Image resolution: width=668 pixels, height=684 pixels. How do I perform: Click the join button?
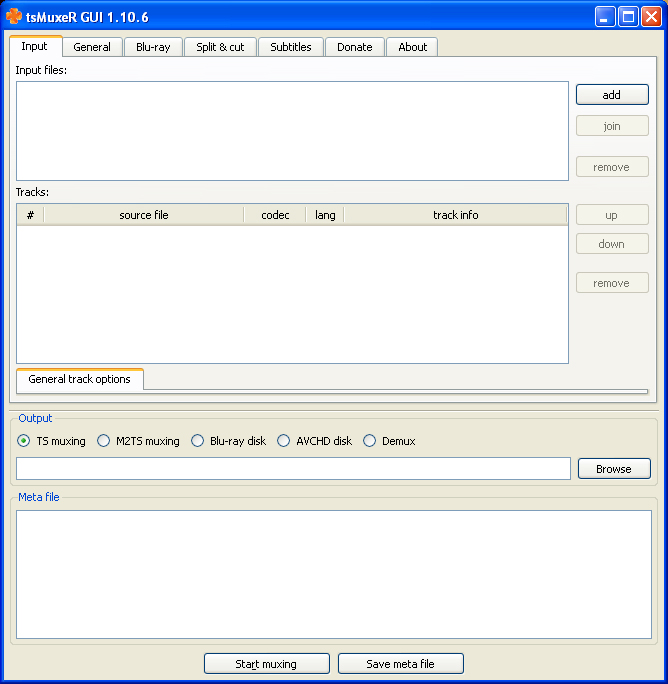tap(612, 126)
